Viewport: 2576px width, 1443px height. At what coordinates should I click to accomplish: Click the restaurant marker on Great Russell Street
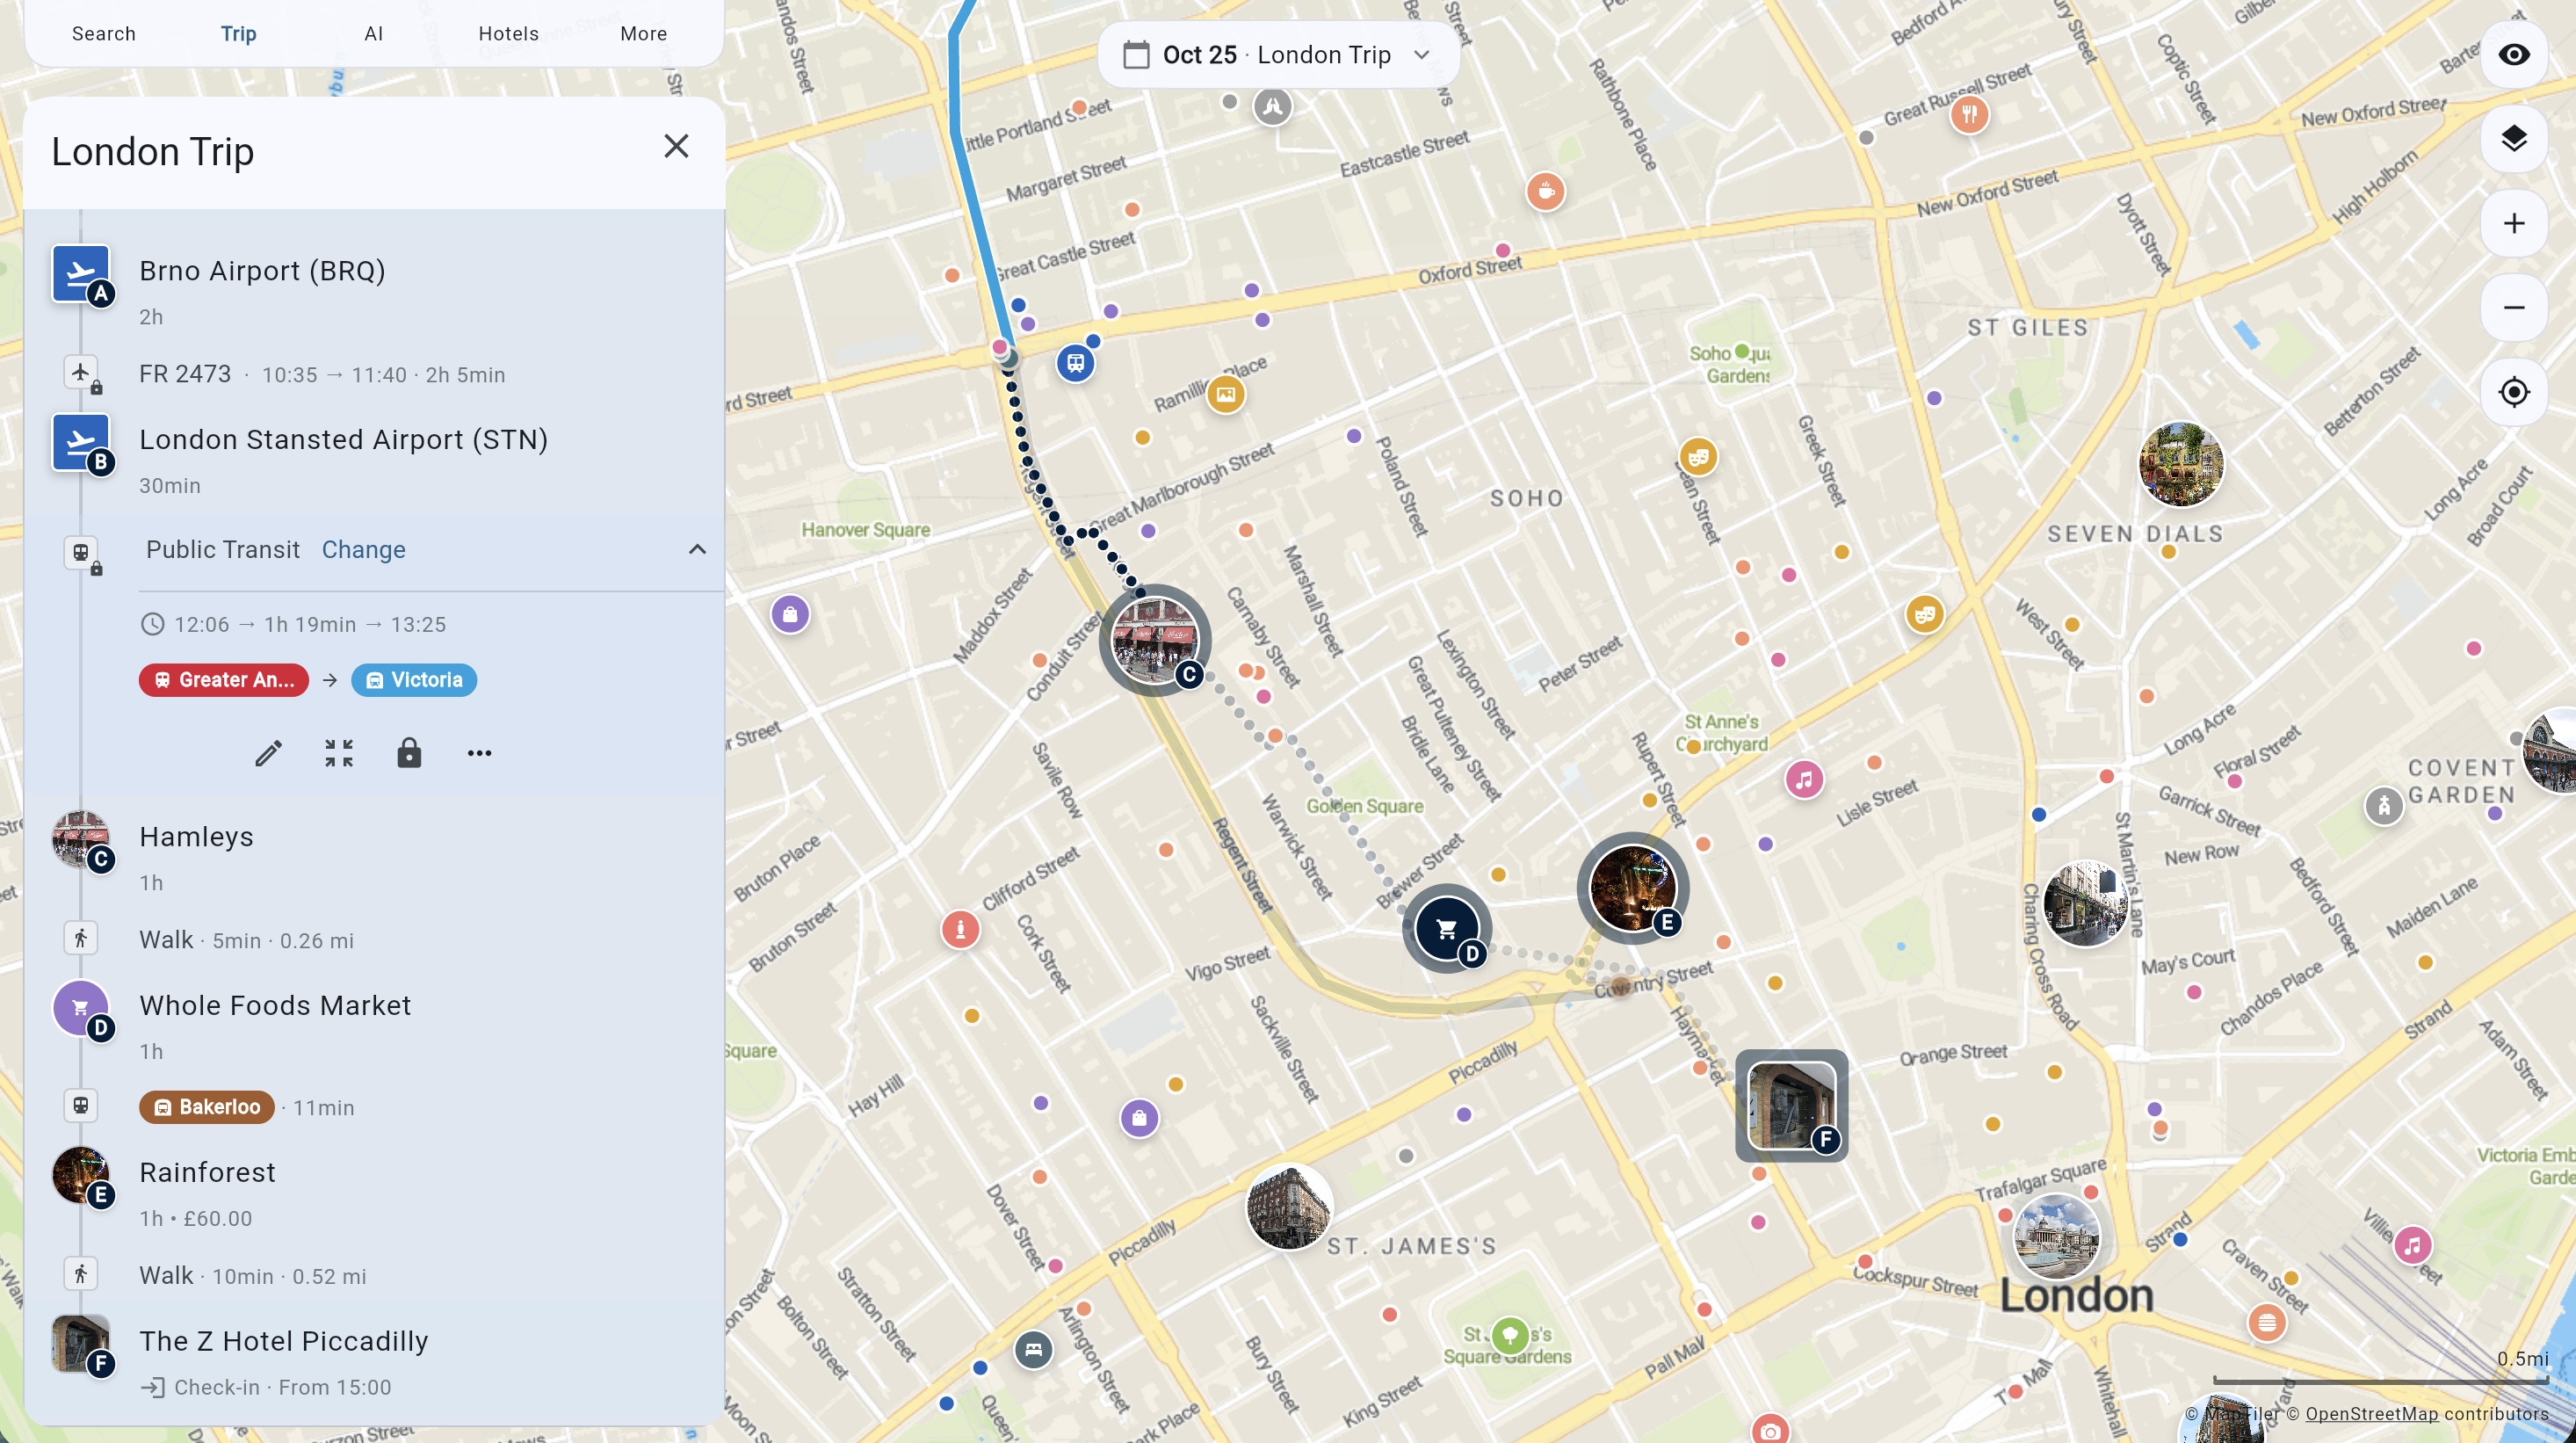[1969, 114]
